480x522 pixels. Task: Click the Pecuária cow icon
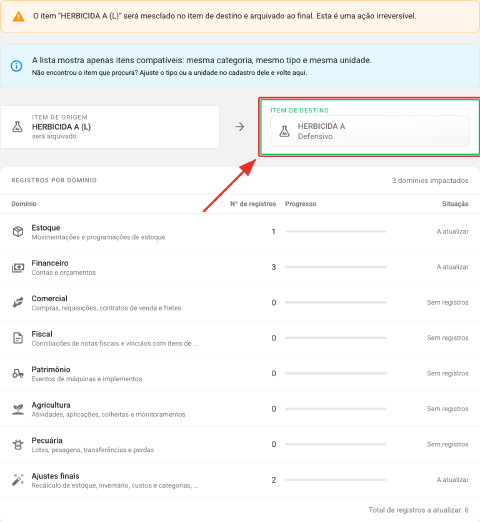click(x=18, y=445)
